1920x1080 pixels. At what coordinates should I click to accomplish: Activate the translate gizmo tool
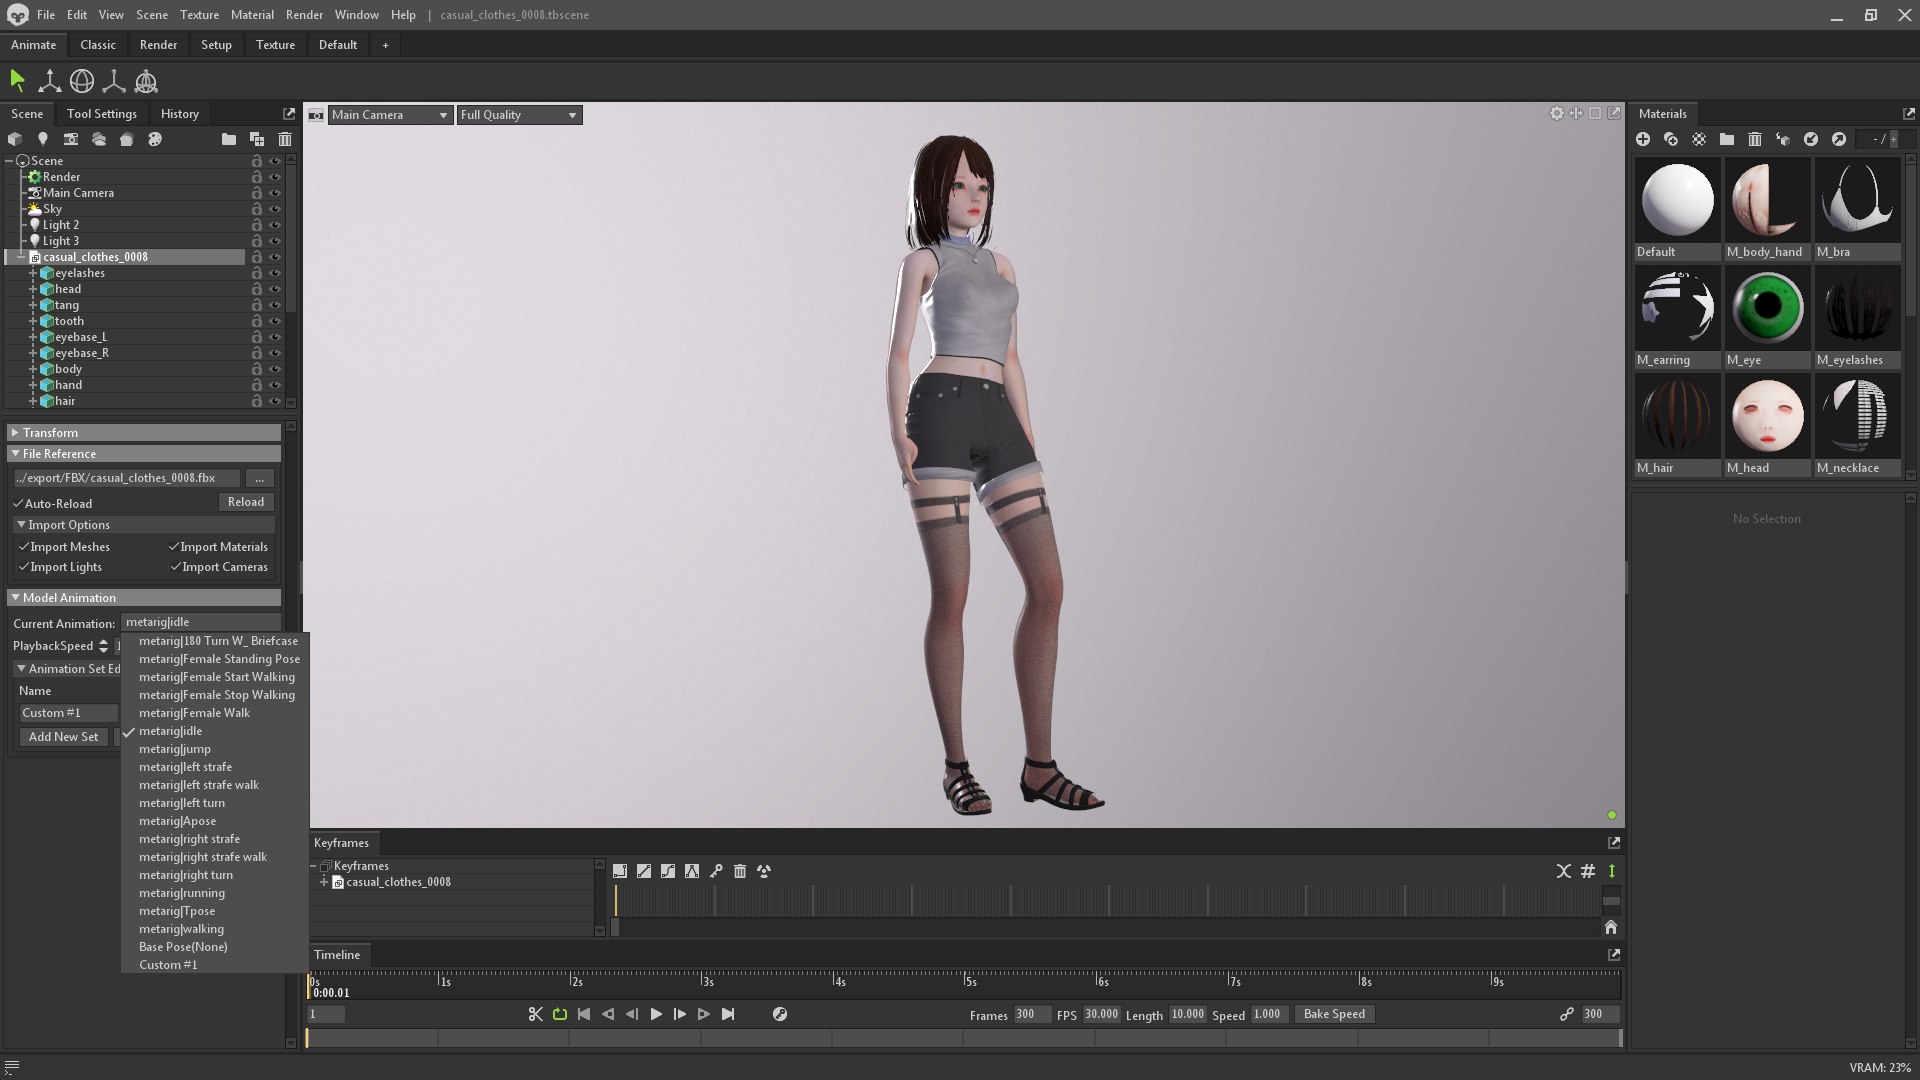(x=49, y=81)
